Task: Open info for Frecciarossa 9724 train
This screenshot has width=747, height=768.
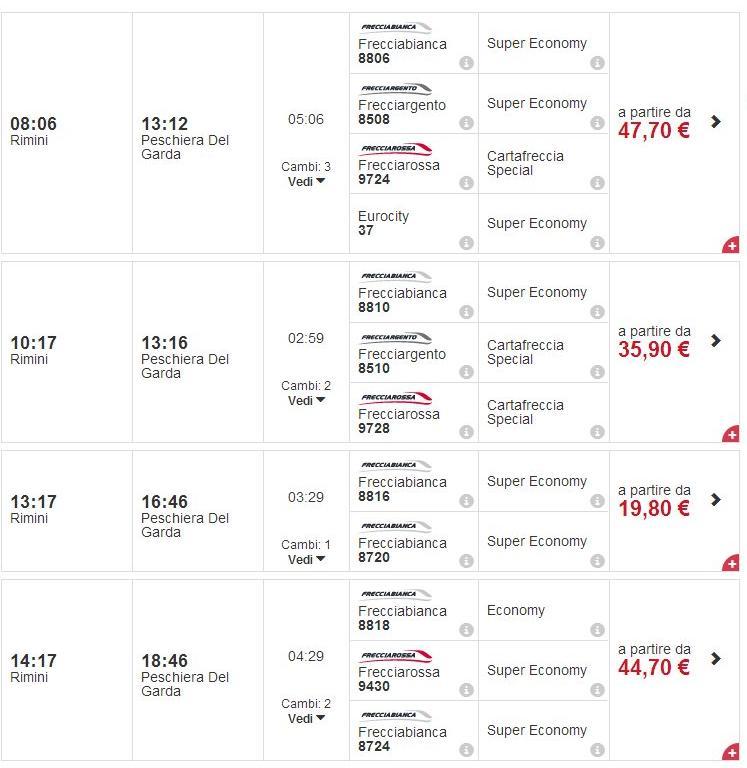Action: 466,183
